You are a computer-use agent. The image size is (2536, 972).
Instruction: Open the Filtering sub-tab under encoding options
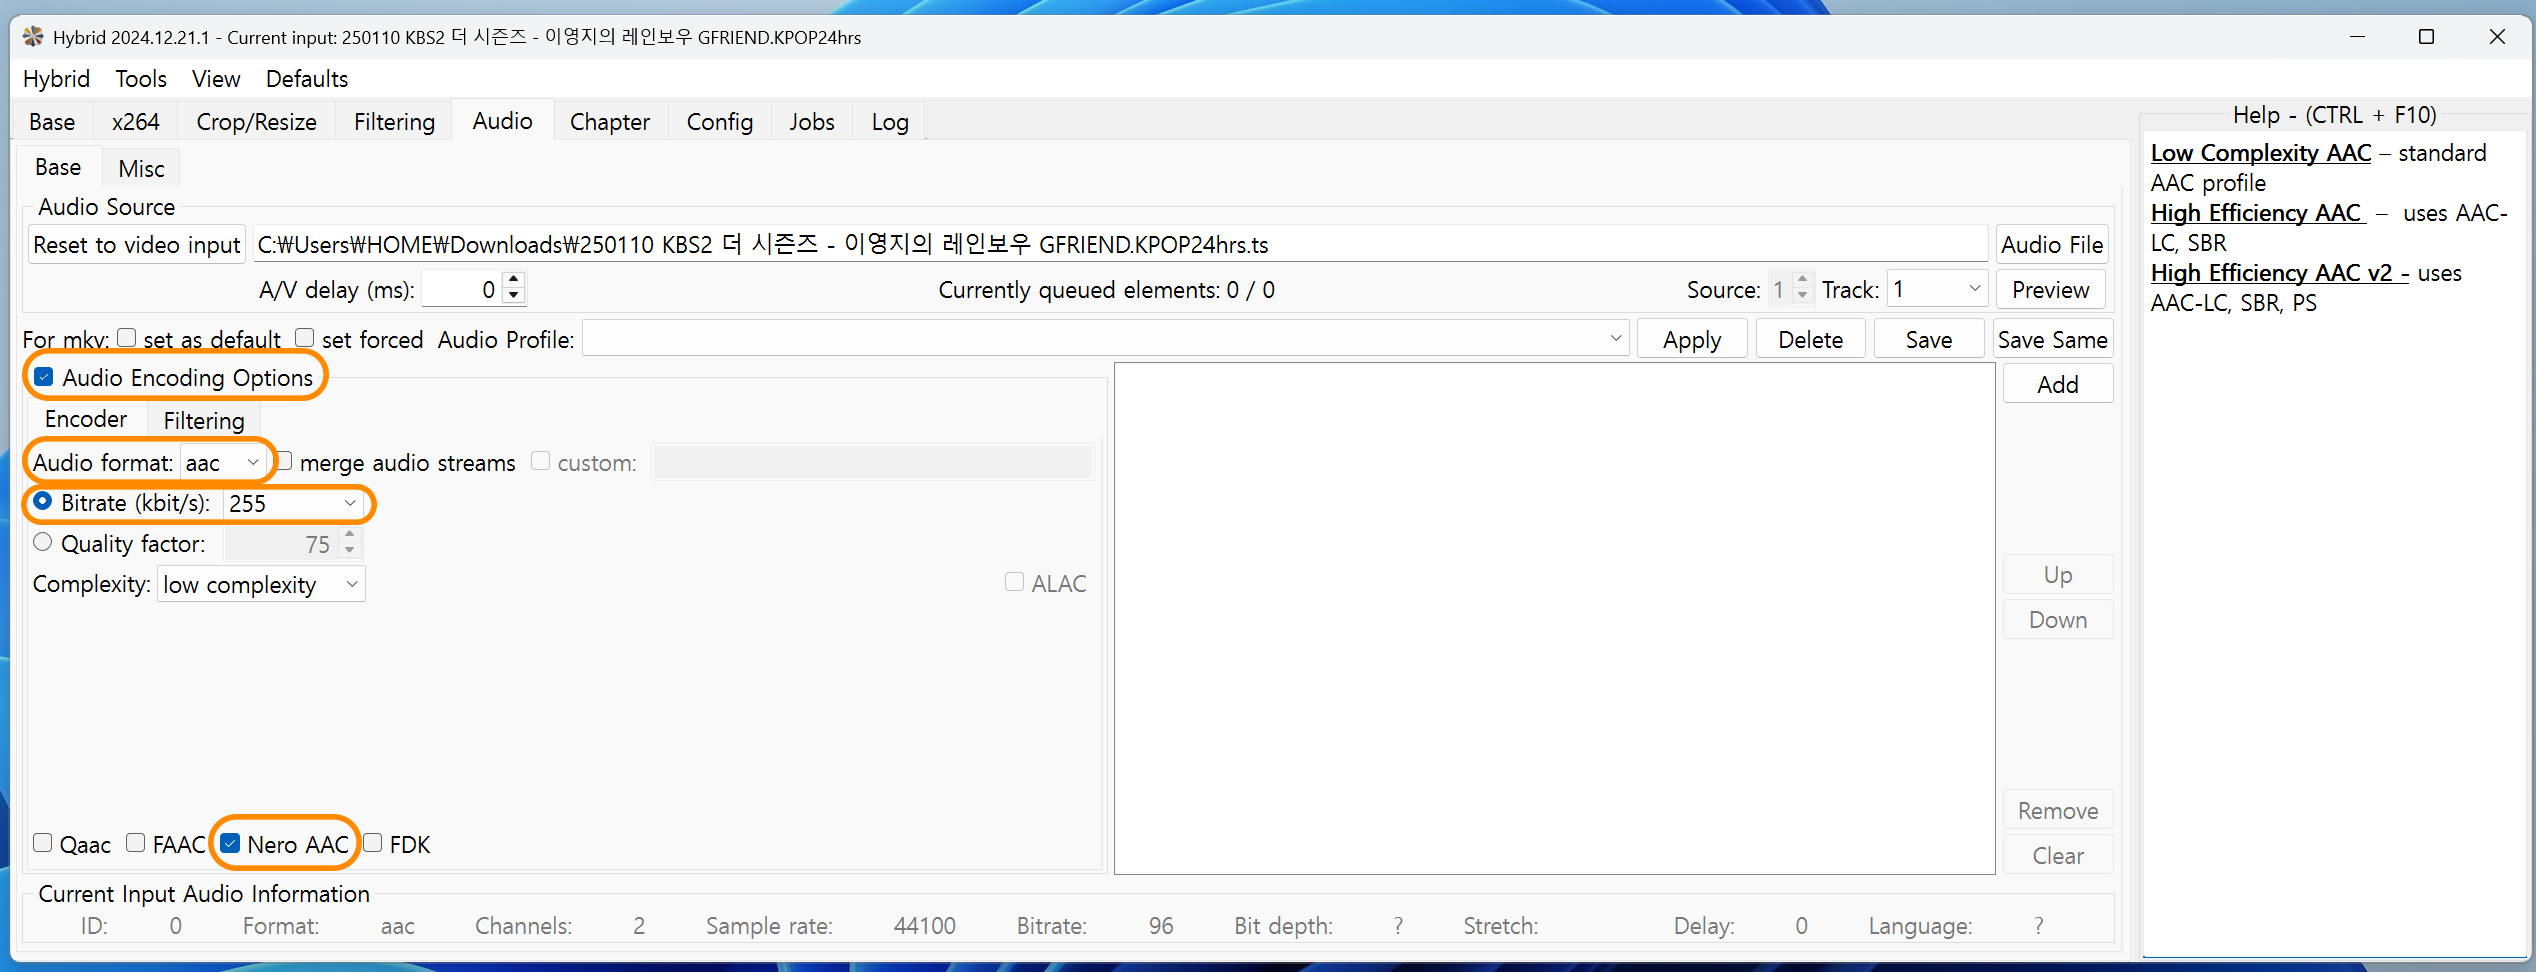(204, 421)
